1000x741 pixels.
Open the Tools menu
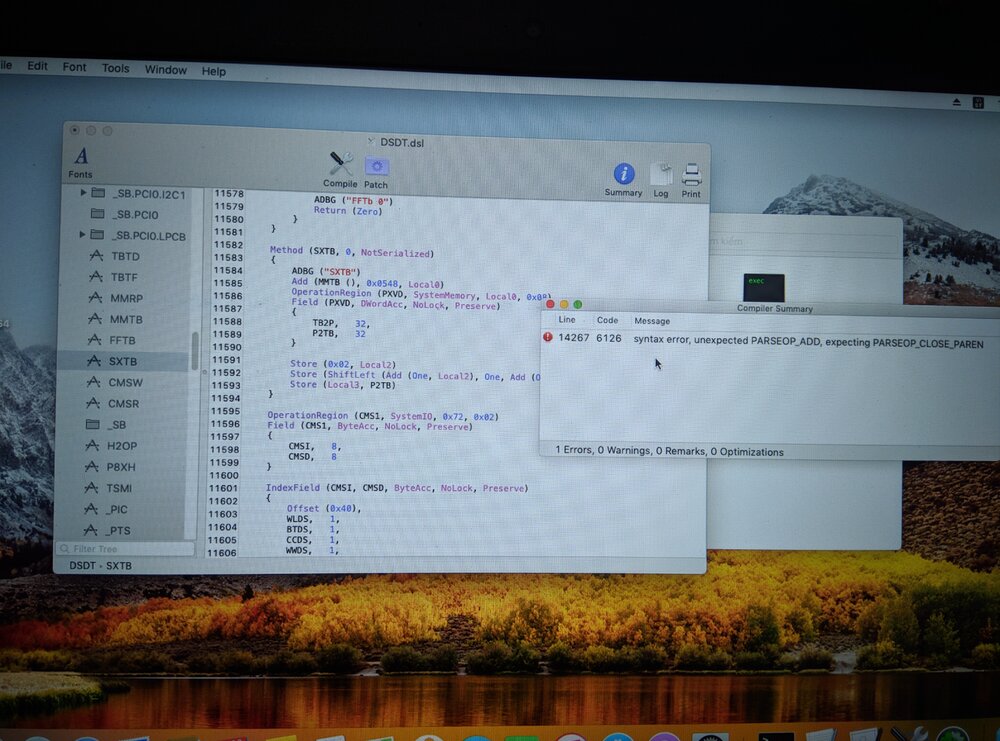[x=115, y=68]
